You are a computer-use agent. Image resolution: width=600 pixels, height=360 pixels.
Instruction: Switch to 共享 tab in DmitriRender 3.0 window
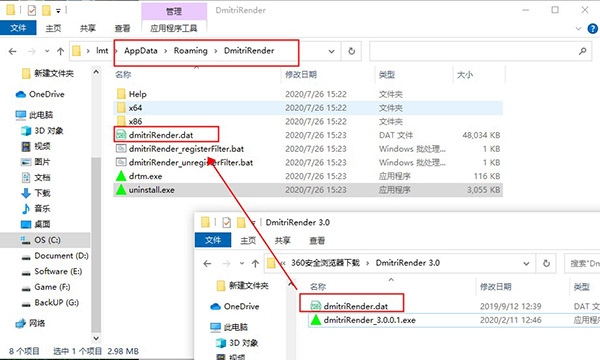point(282,240)
